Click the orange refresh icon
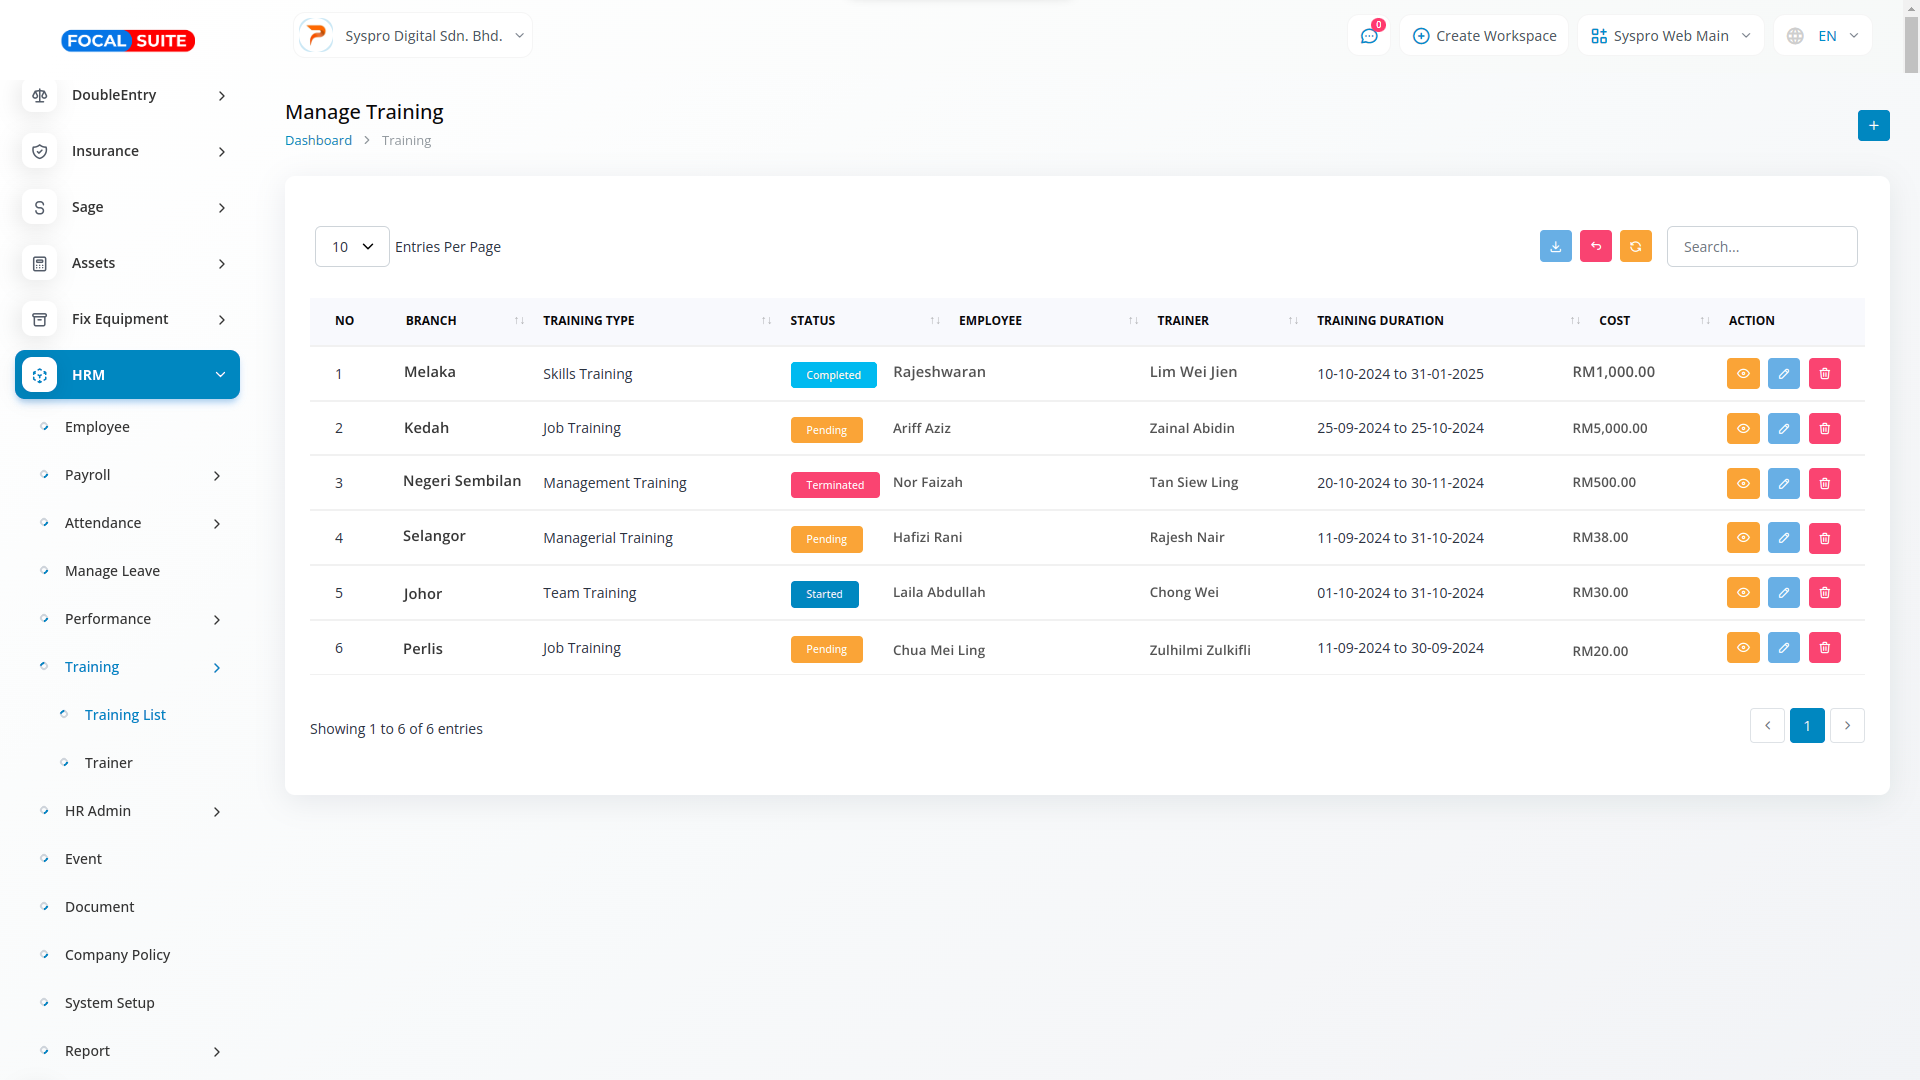Screen dimensions: 1920x1080 click(x=1635, y=246)
